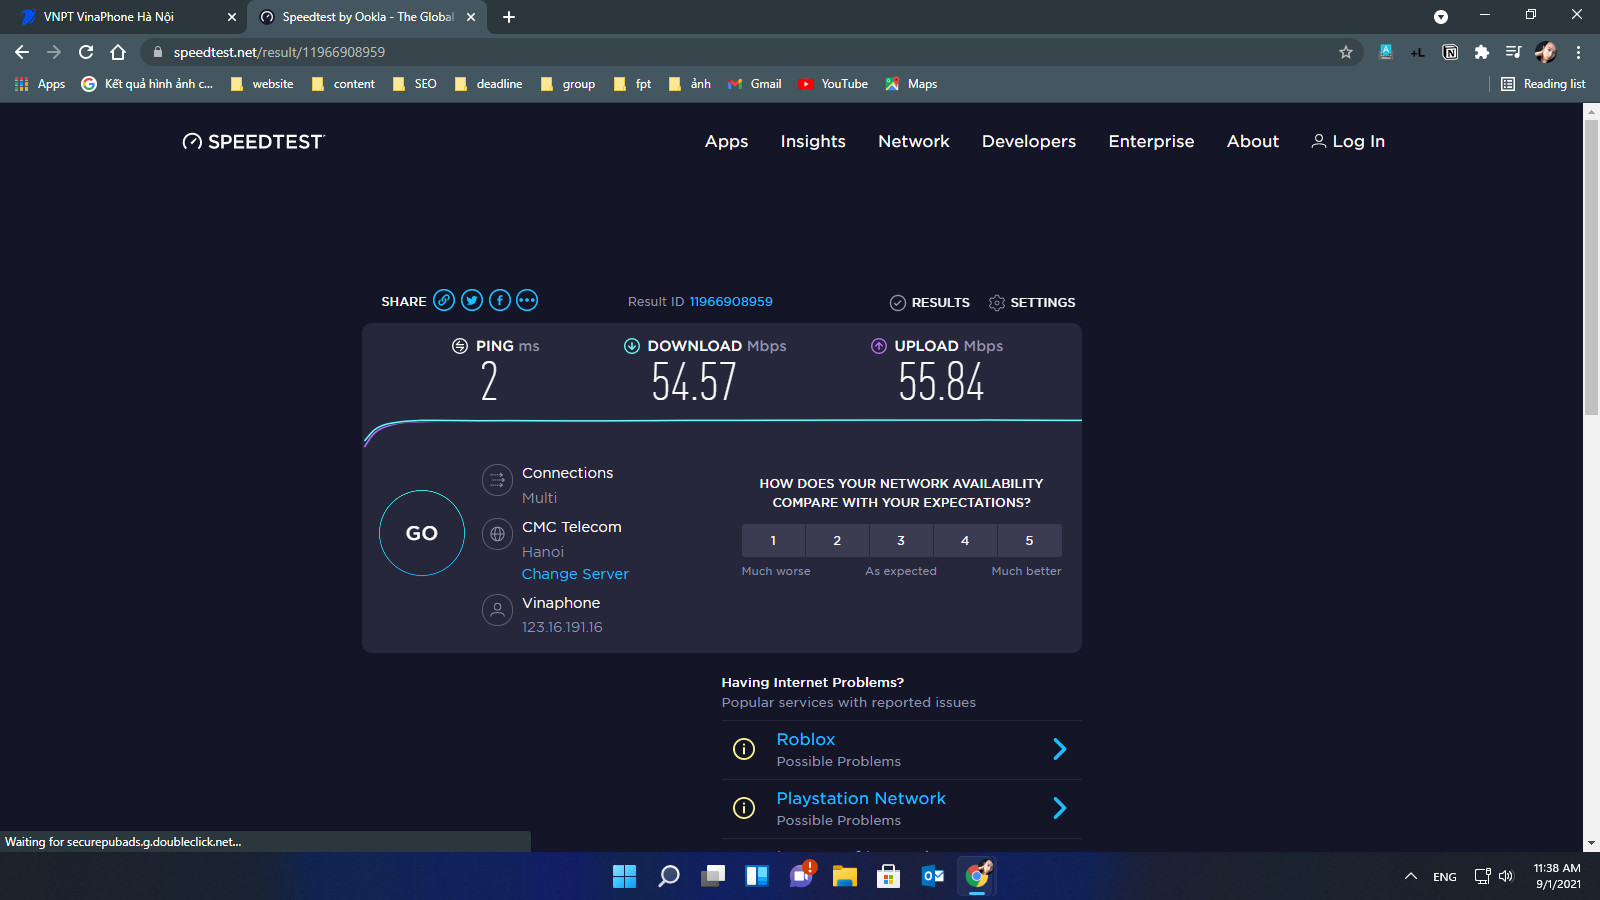Open Windows taskbar search
The width and height of the screenshot is (1600, 900).
click(x=669, y=877)
